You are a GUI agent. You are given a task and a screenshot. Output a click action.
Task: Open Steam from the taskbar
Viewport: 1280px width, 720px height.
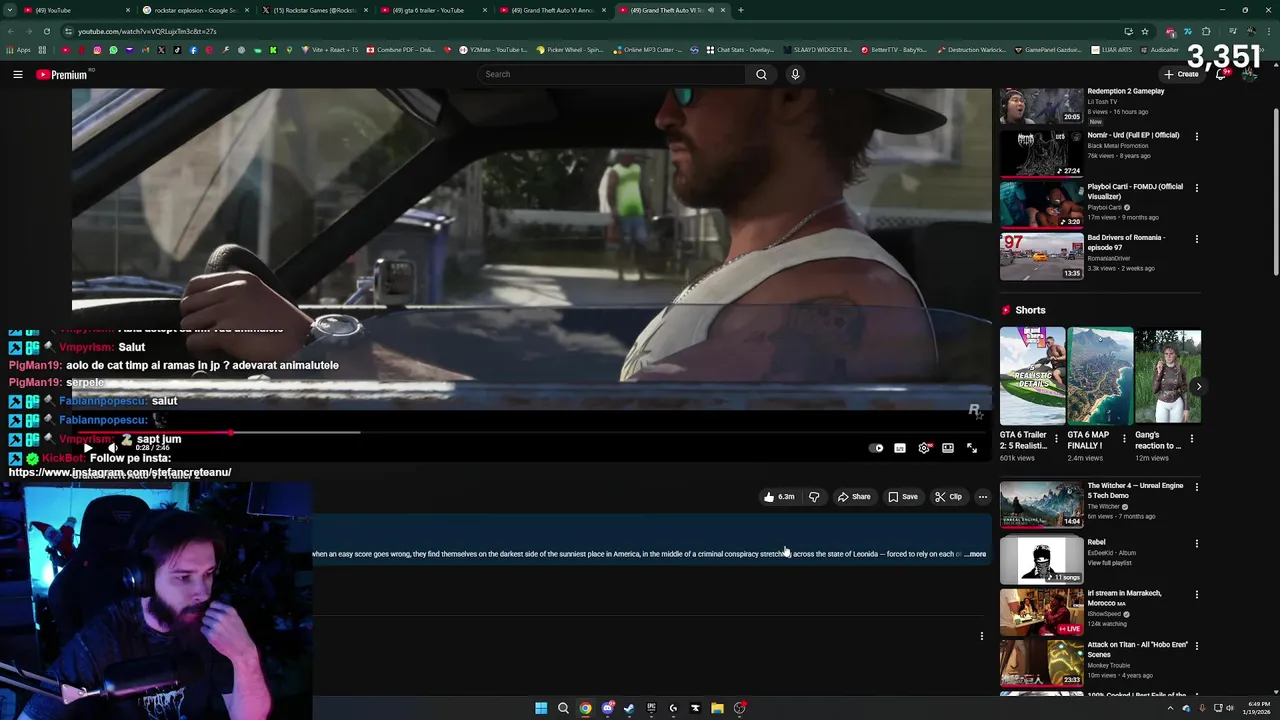(x=629, y=708)
